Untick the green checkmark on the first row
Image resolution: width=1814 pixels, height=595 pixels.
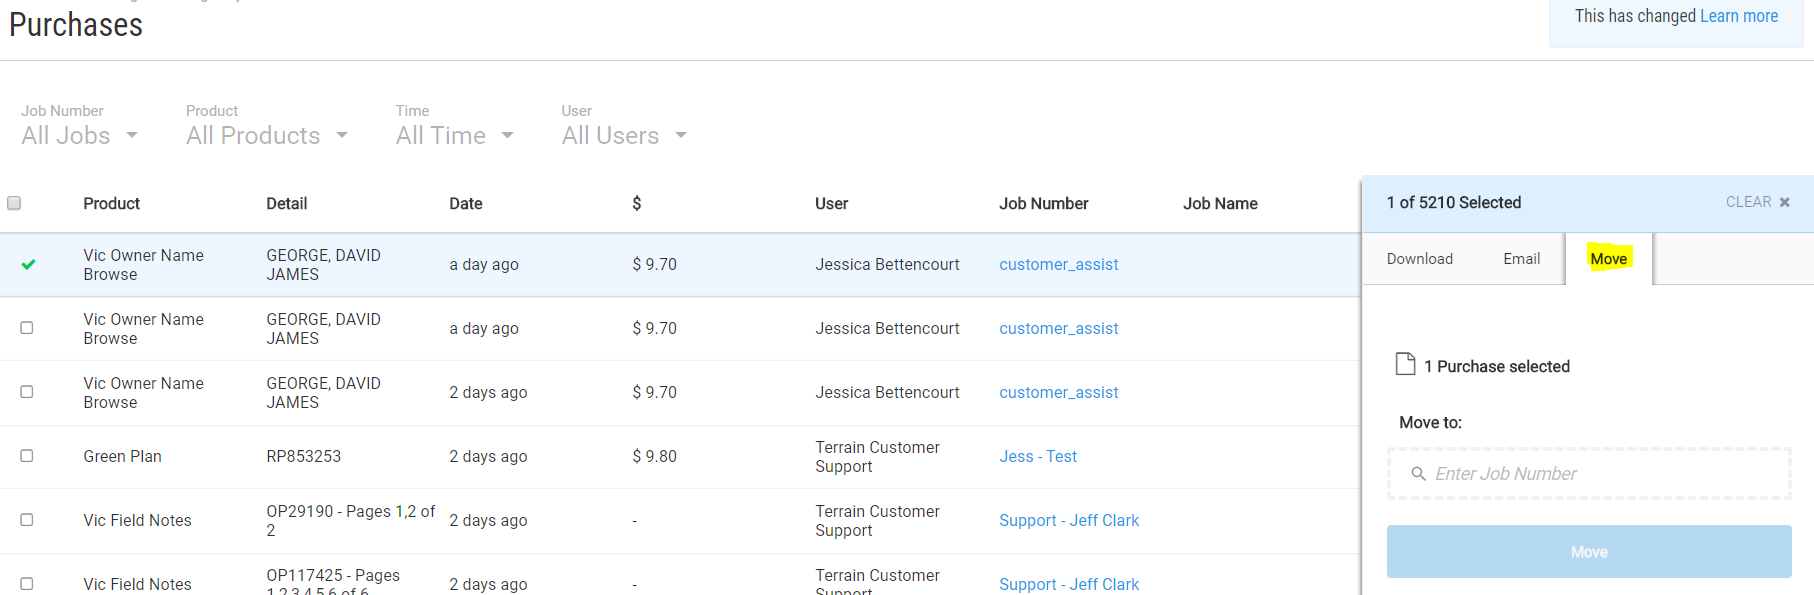[28, 265]
